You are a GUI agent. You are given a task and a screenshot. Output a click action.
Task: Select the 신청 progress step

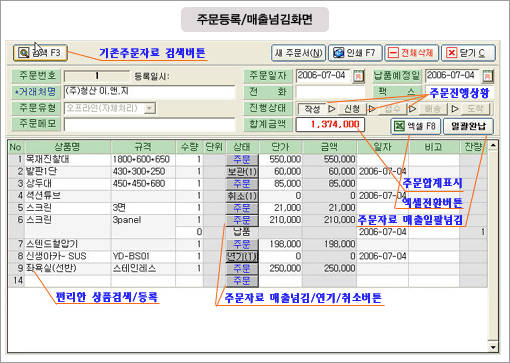(352, 109)
